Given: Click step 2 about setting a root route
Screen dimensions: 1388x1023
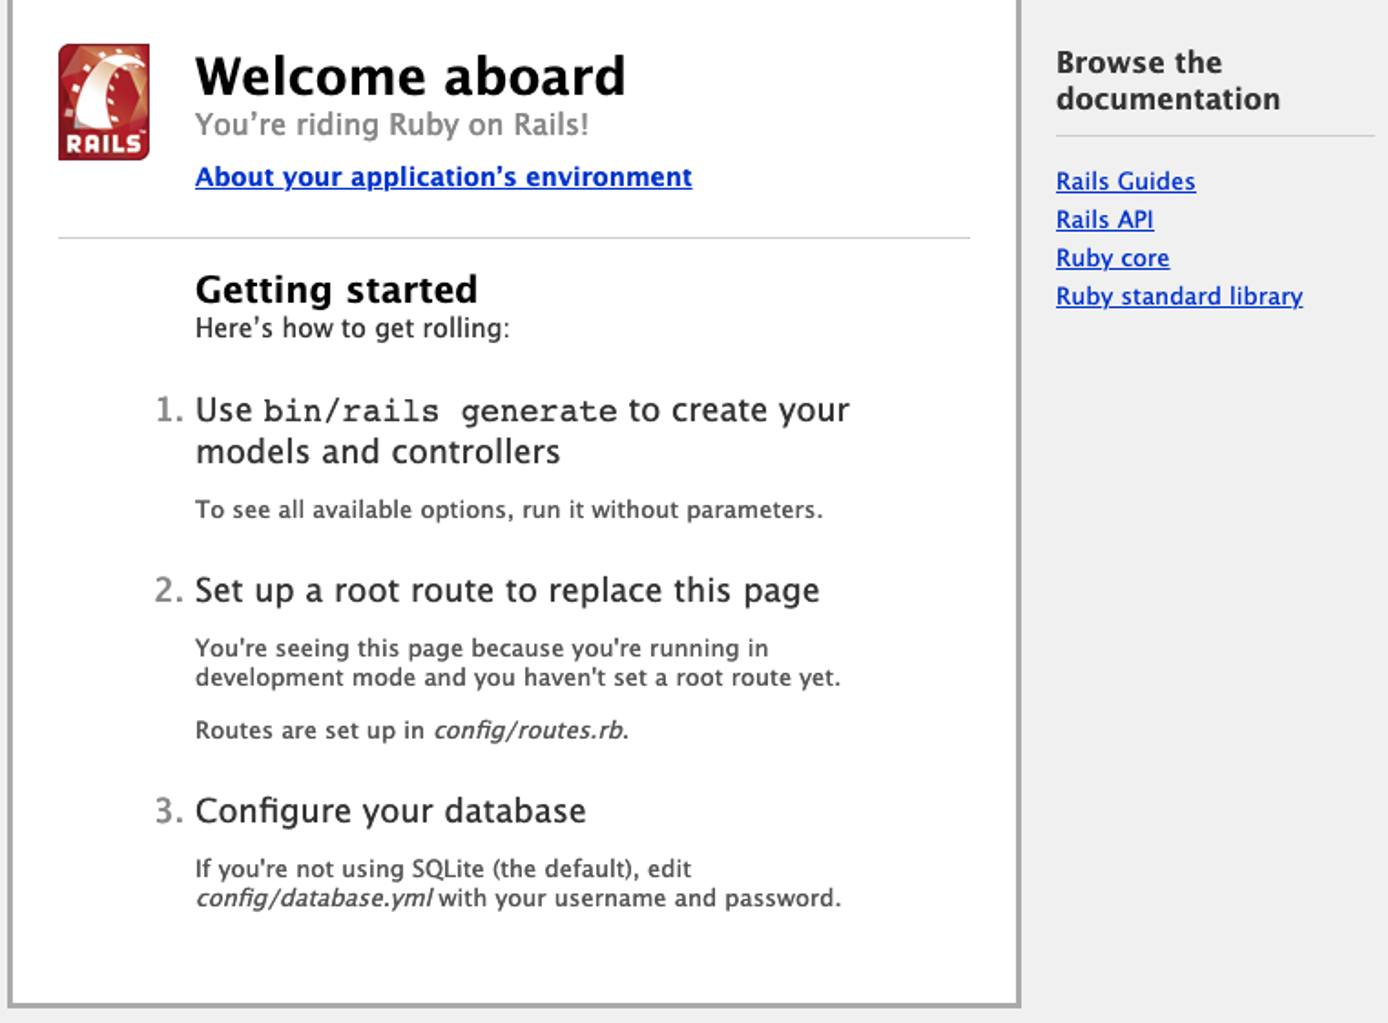Looking at the screenshot, I should point(507,589).
